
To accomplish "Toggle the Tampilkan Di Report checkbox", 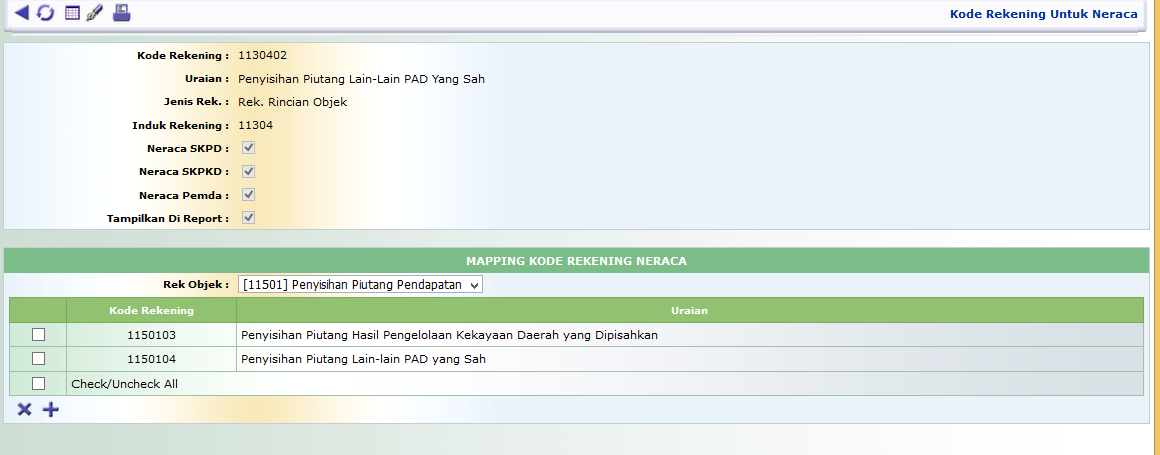I will pos(249,218).
